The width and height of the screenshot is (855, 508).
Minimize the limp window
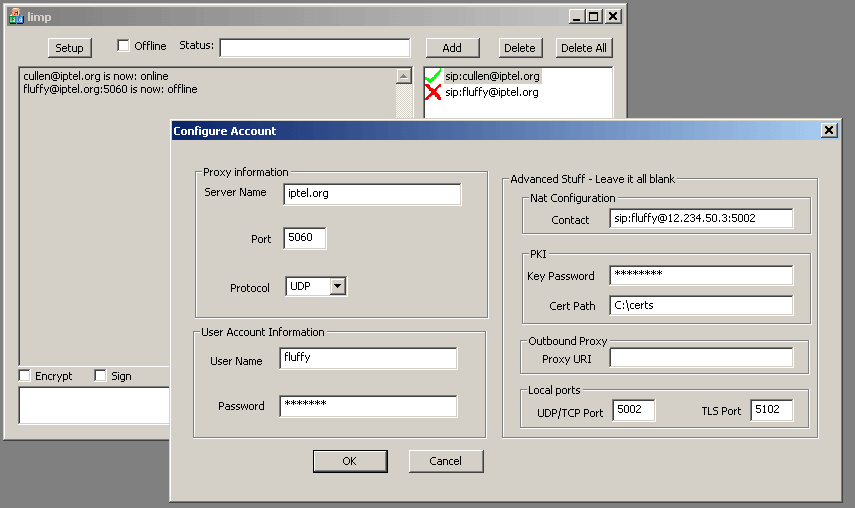click(577, 17)
